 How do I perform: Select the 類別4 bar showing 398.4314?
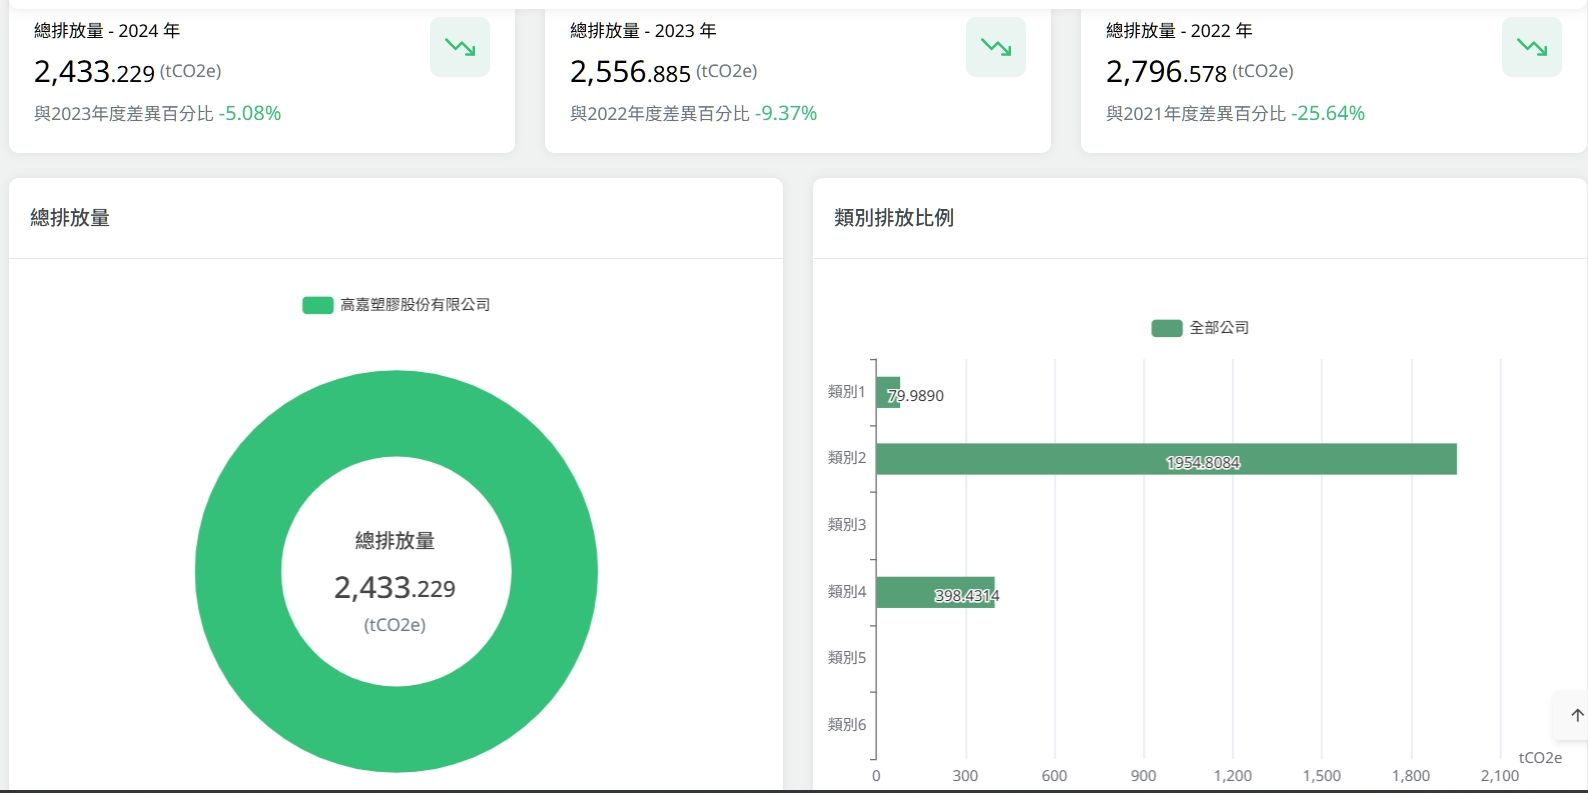click(x=934, y=592)
